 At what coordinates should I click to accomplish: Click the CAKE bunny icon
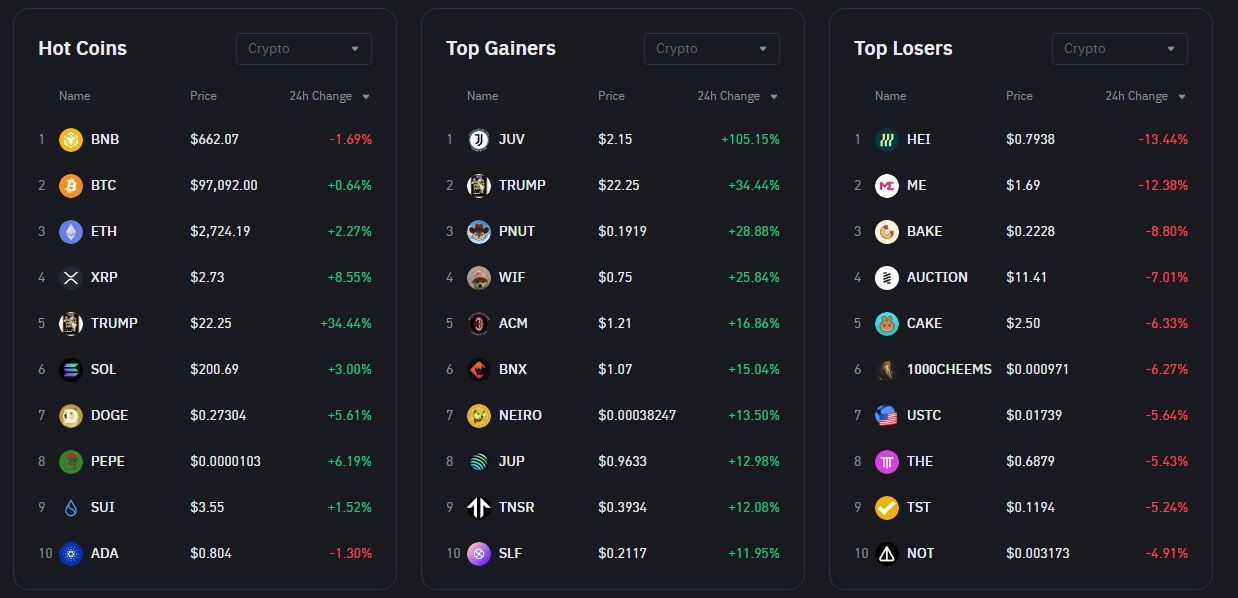886,323
